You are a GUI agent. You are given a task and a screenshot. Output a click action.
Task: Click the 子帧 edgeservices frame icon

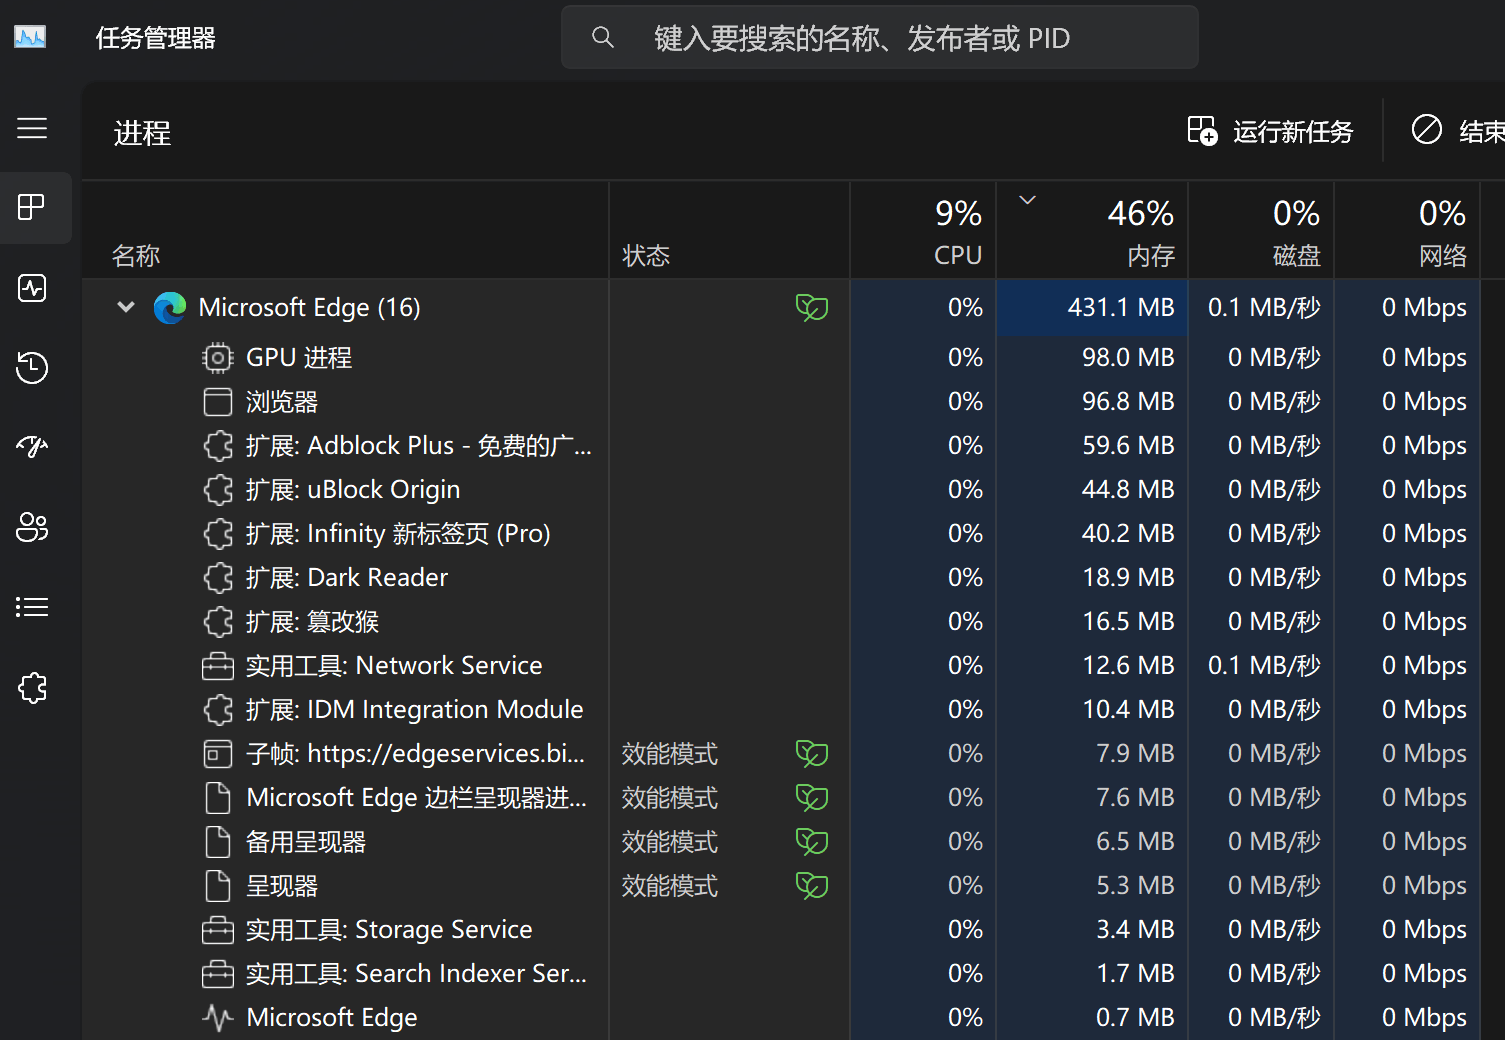[218, 754]
